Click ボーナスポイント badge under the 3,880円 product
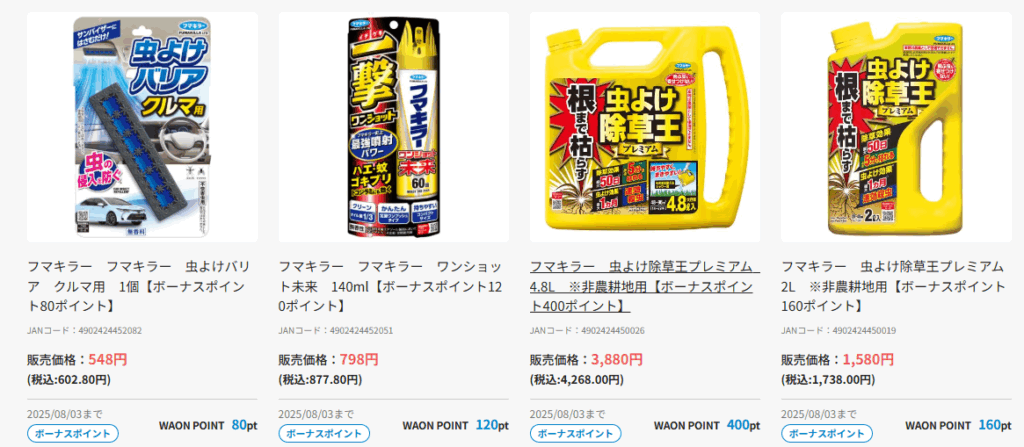The width and height of the screenshot is (1024, 447). click(575, 433)
